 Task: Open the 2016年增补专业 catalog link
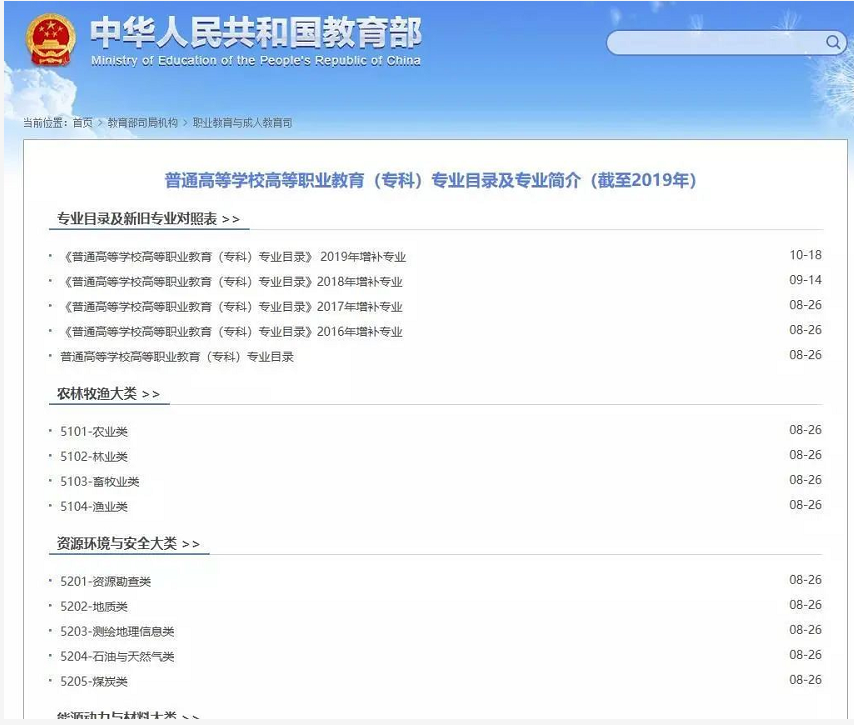(x=231, y=332)
